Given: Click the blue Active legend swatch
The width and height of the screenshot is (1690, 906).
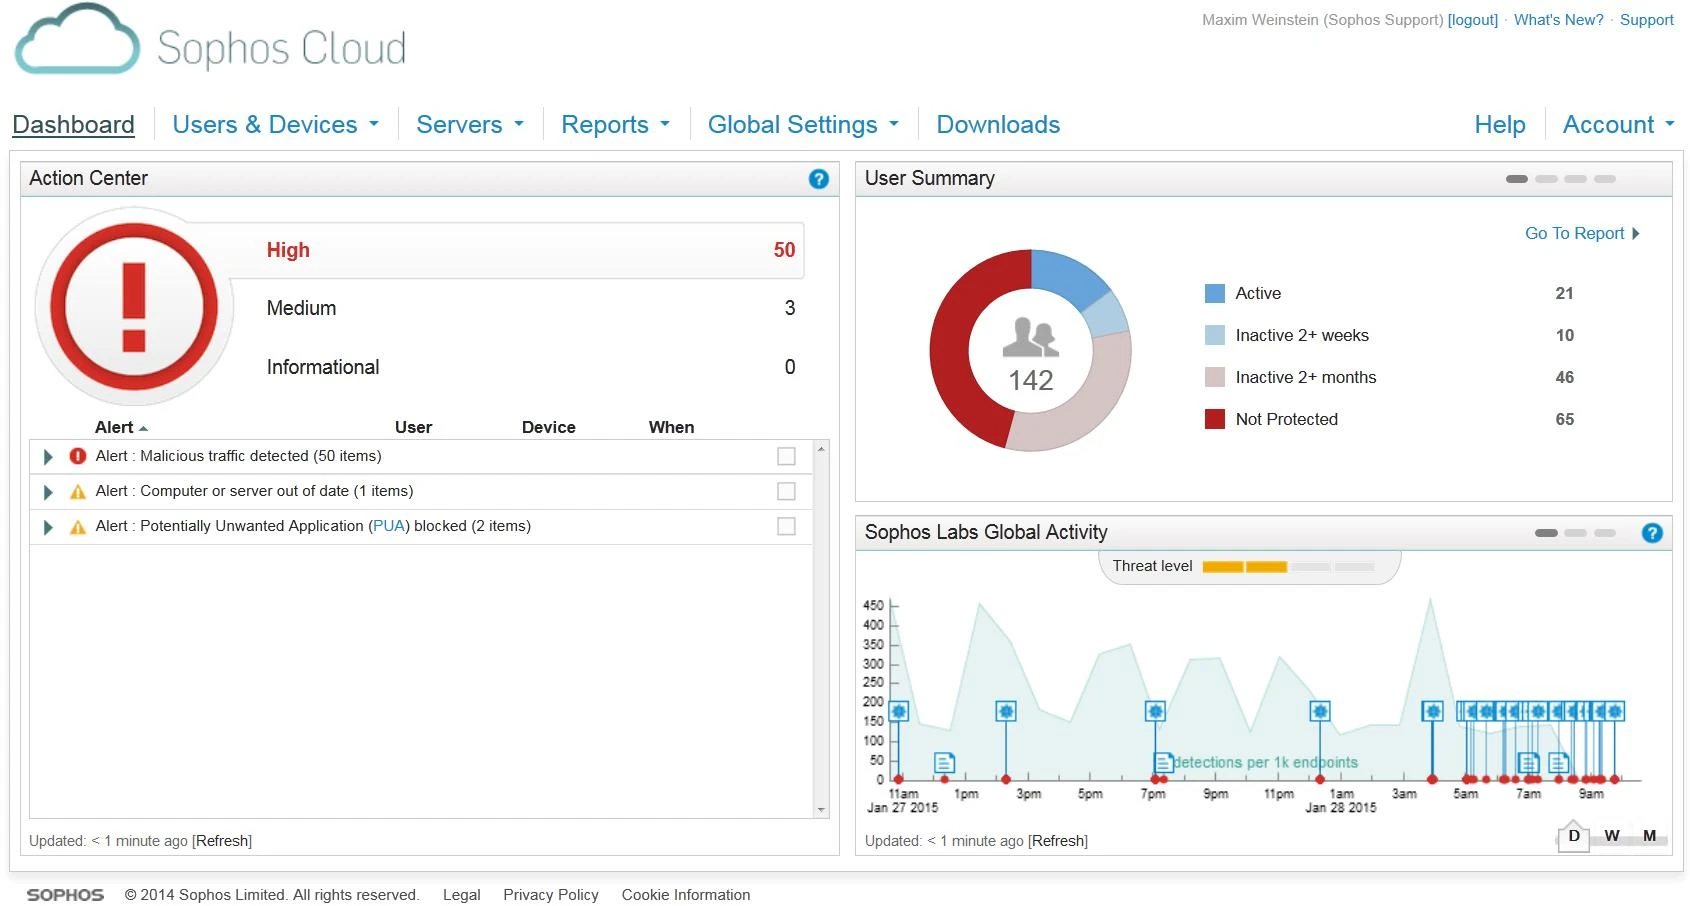Looking at the screenshot, I should pos(1215,293).
